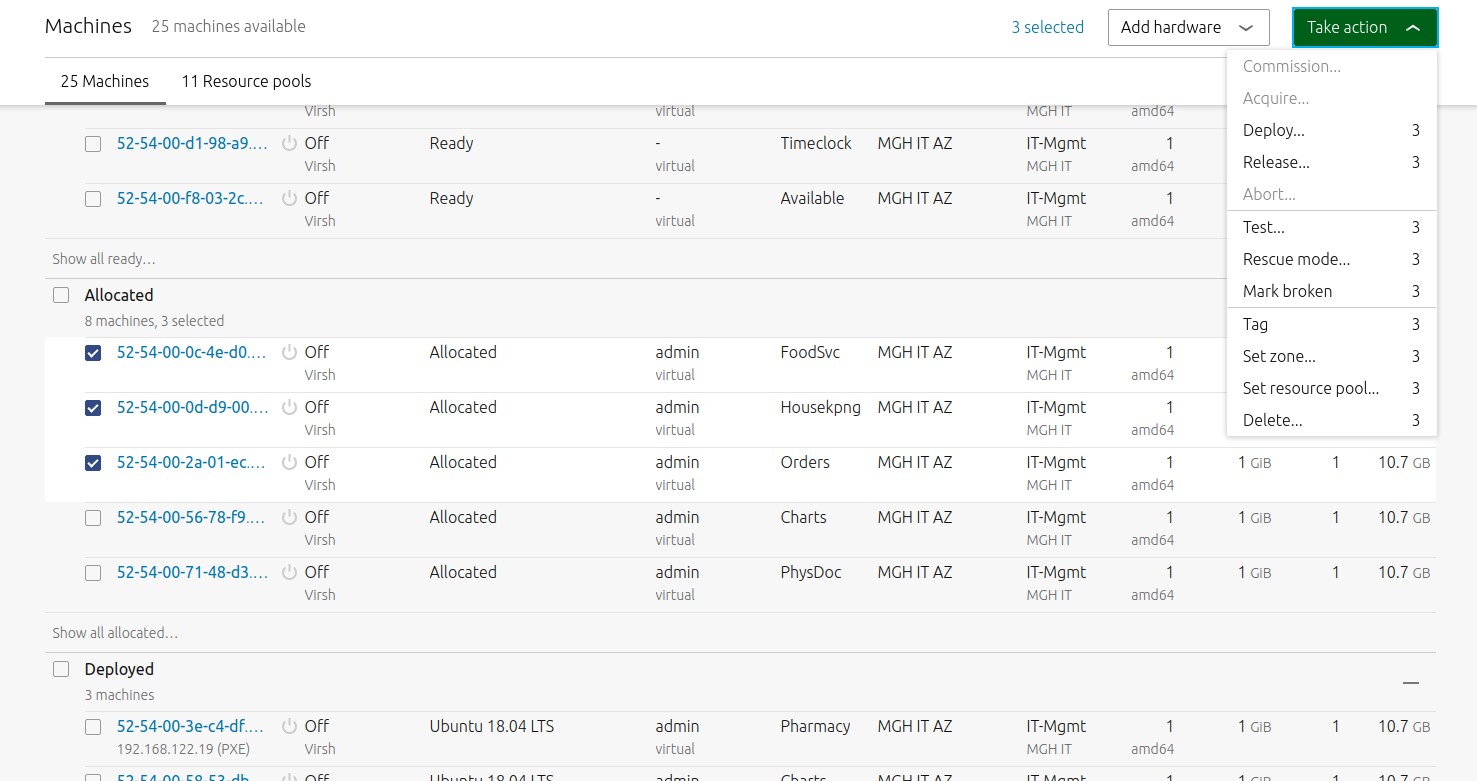
Task: Open the Add hardware dropdown
Action: coord(1188,28)
